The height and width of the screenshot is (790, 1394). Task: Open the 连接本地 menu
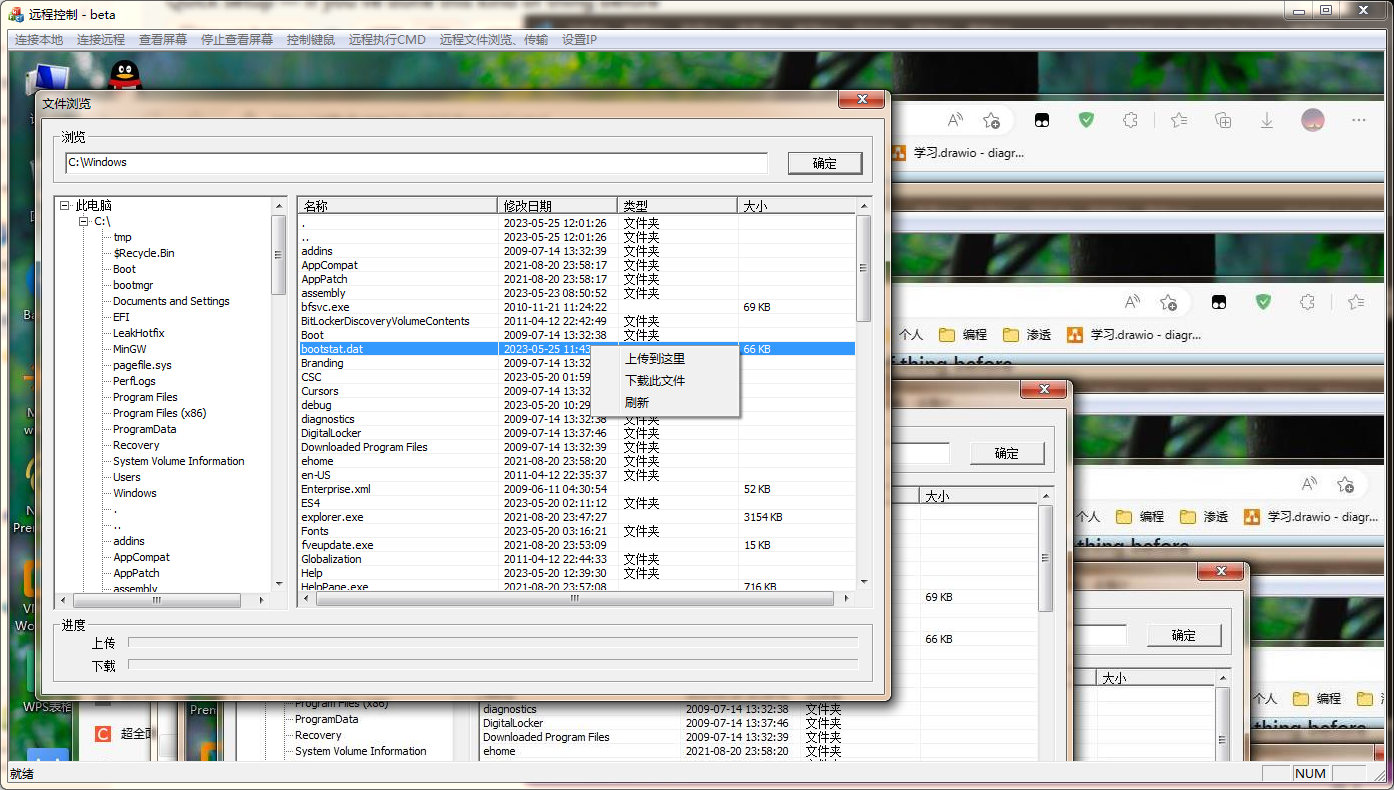(x=39, y=40)
